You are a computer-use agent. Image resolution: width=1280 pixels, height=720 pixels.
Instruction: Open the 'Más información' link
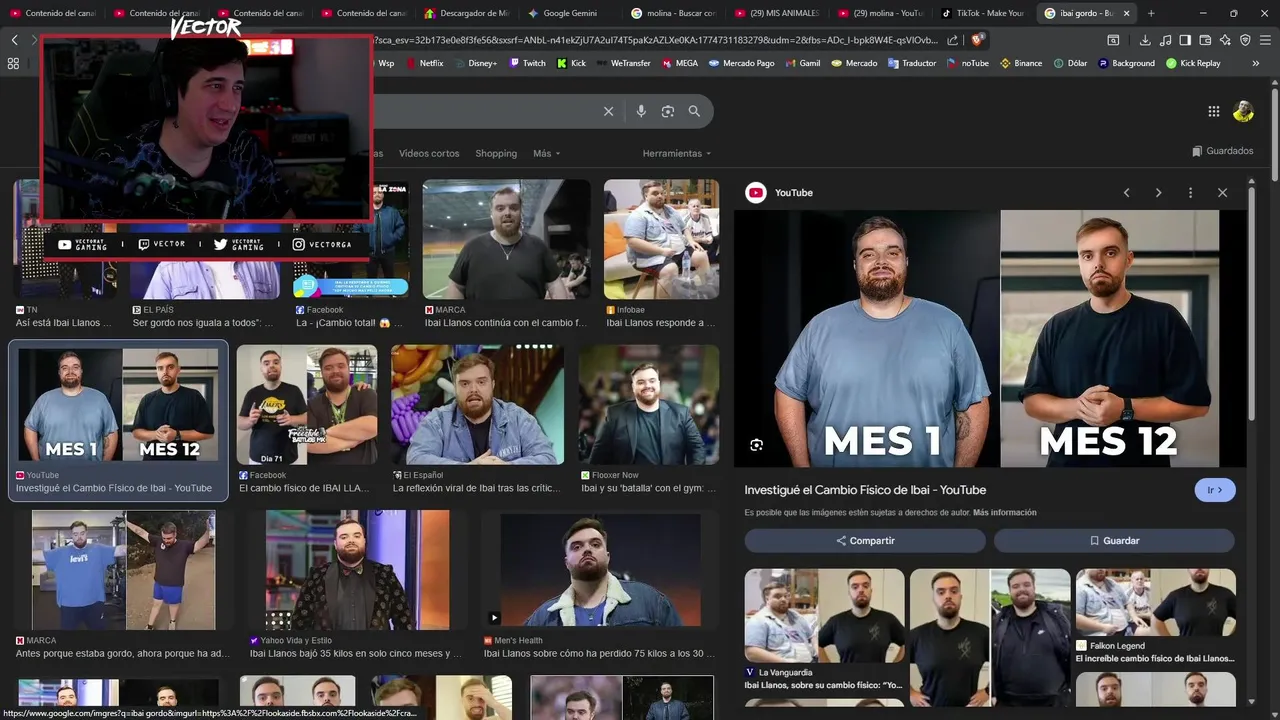coord(1004,512)
